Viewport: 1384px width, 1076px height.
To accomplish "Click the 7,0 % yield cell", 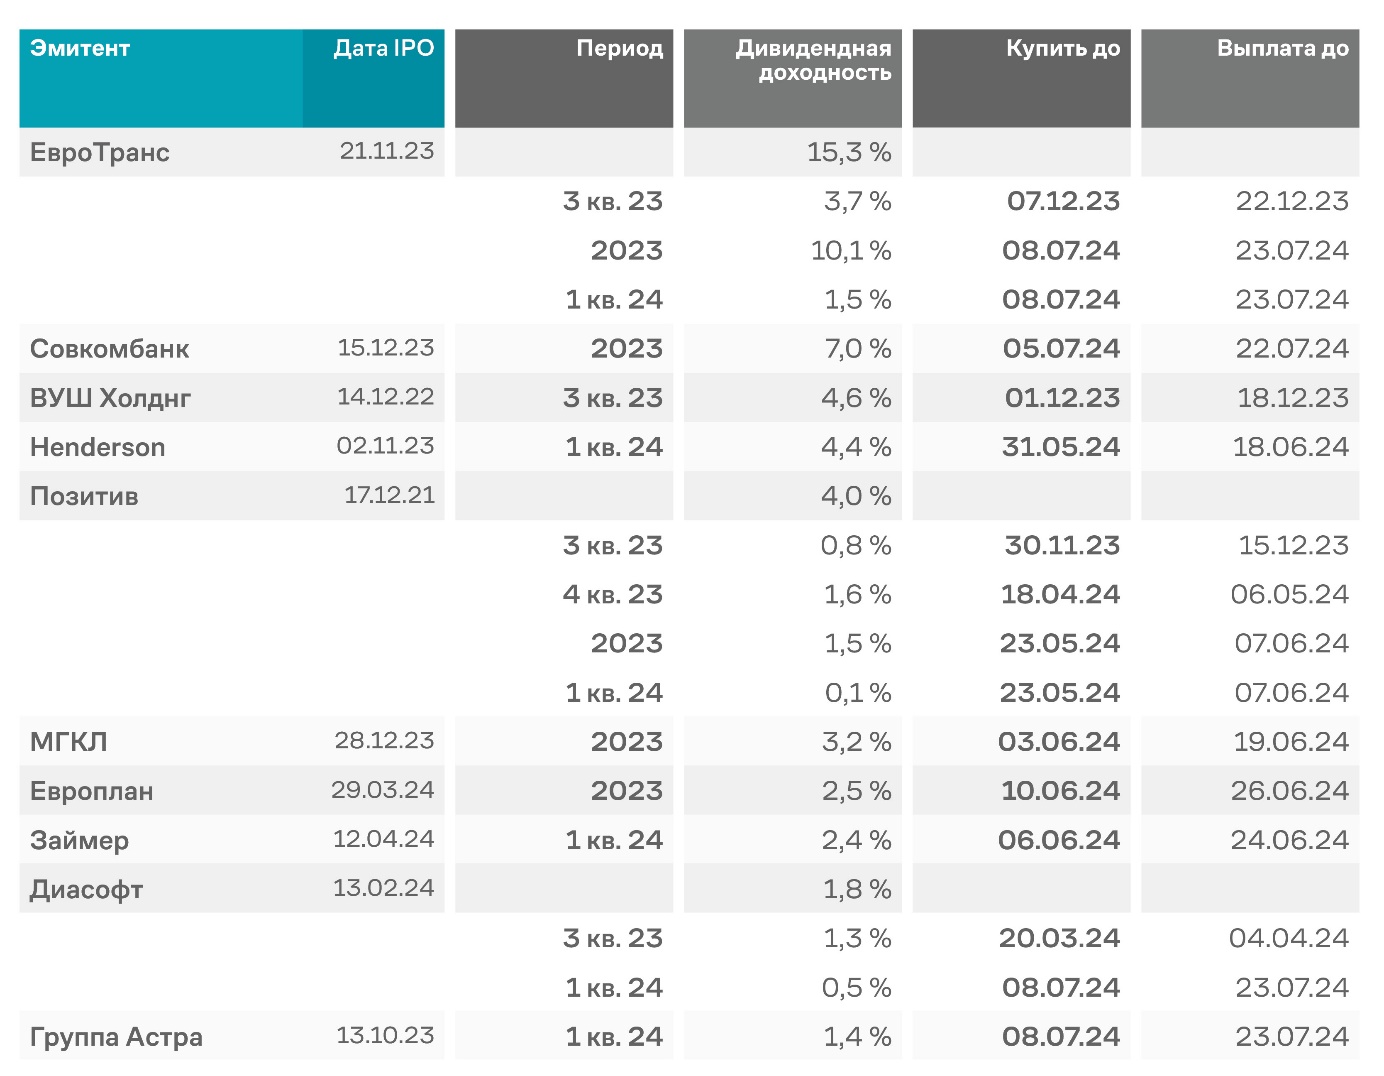I will [858, 348].
